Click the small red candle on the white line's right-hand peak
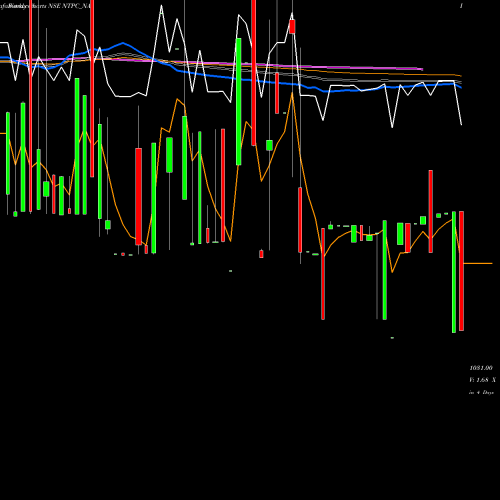Viewport: 500px width, 500px height. click(x=292, y=27)
